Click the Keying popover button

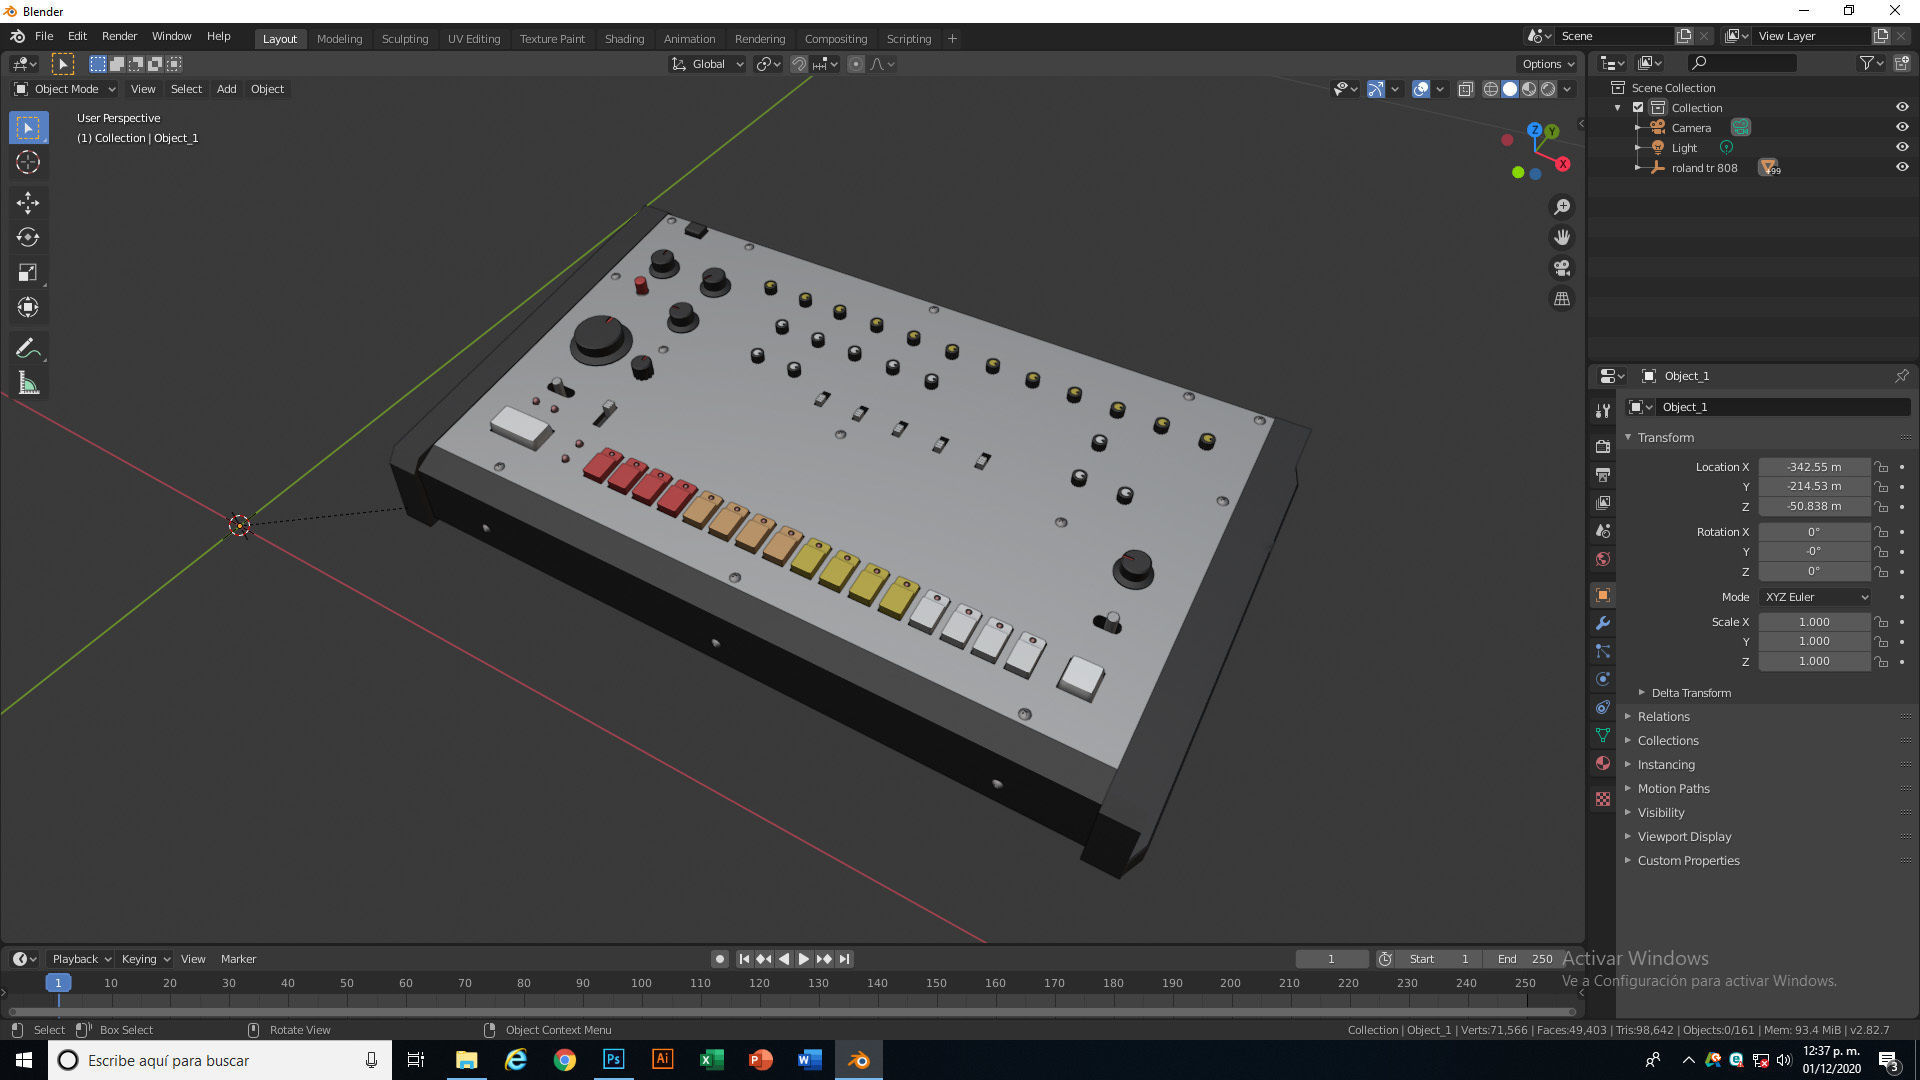146,959
